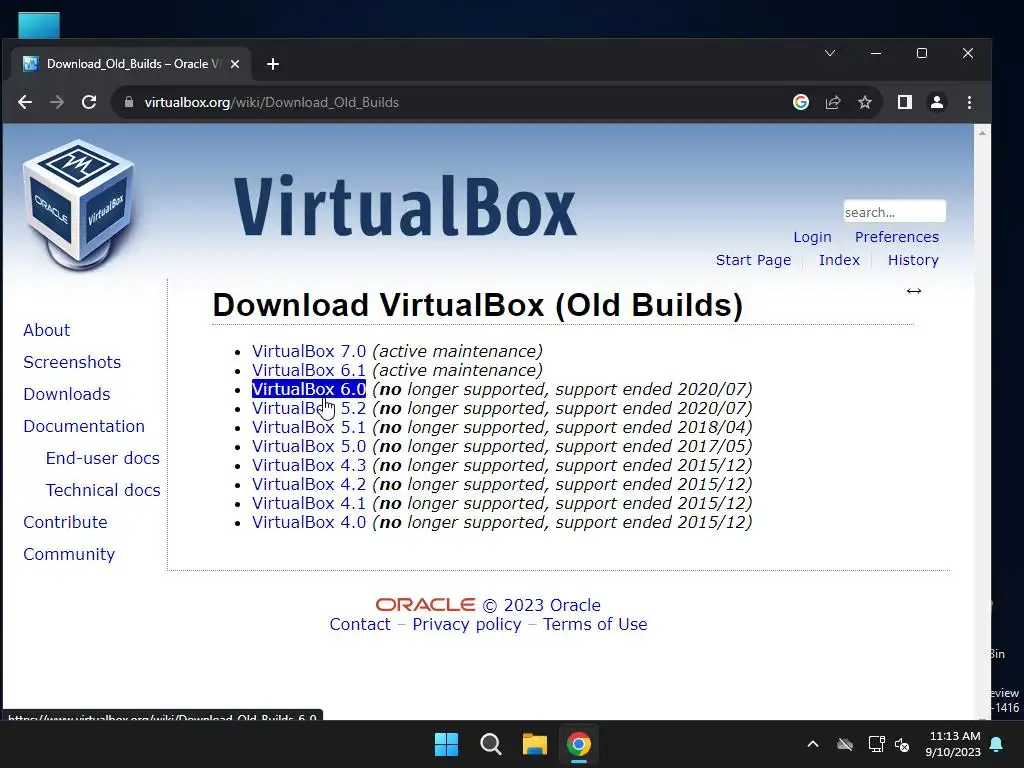Open VirtualBox 5.0 builds
The image size is (1024, 768).
point(309,446)
